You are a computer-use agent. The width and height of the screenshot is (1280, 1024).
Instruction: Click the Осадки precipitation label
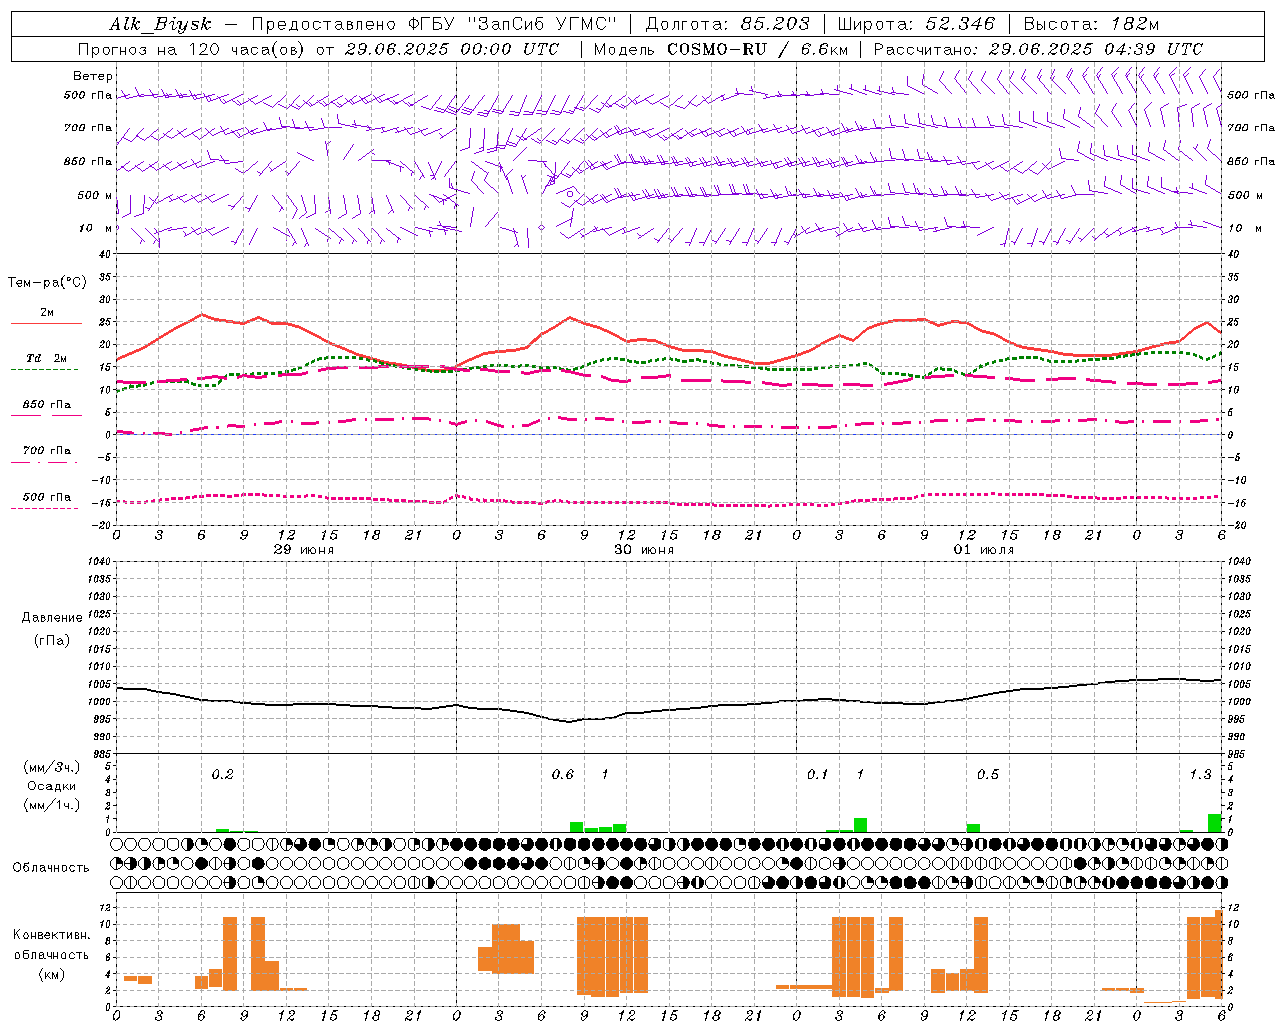(52, 786)
